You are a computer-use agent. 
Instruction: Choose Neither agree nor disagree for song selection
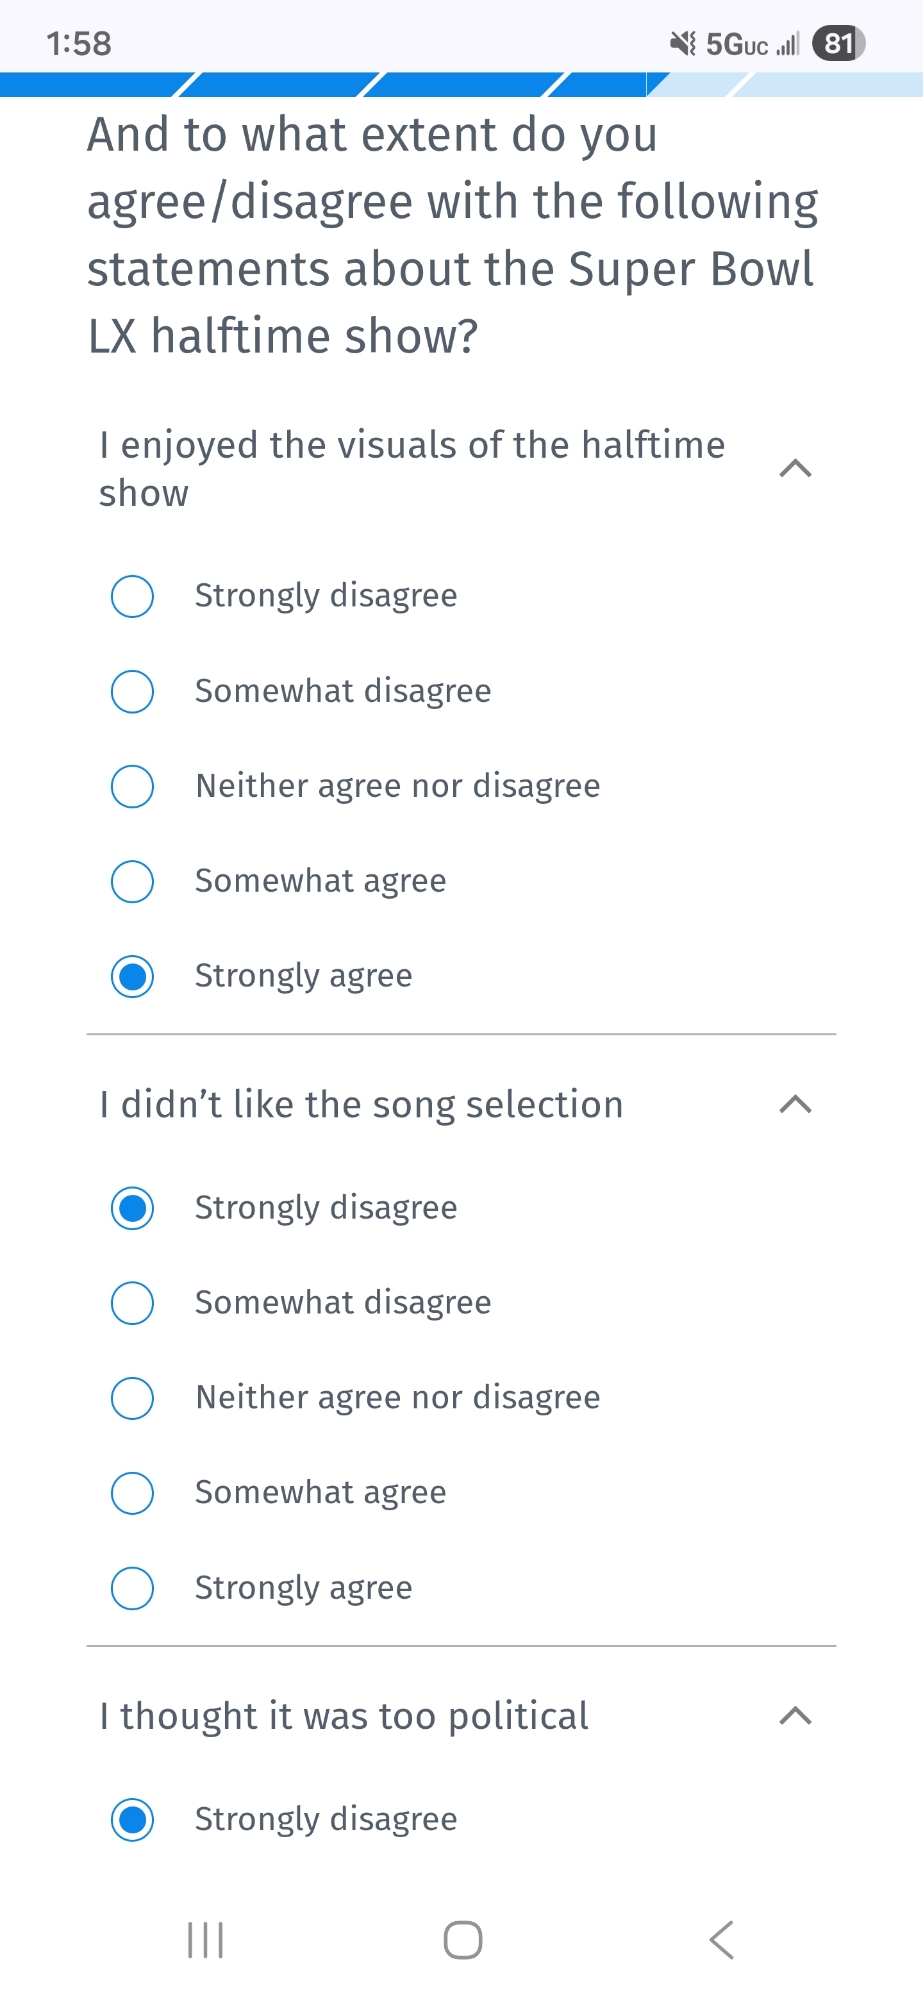tap(132, 1398)
